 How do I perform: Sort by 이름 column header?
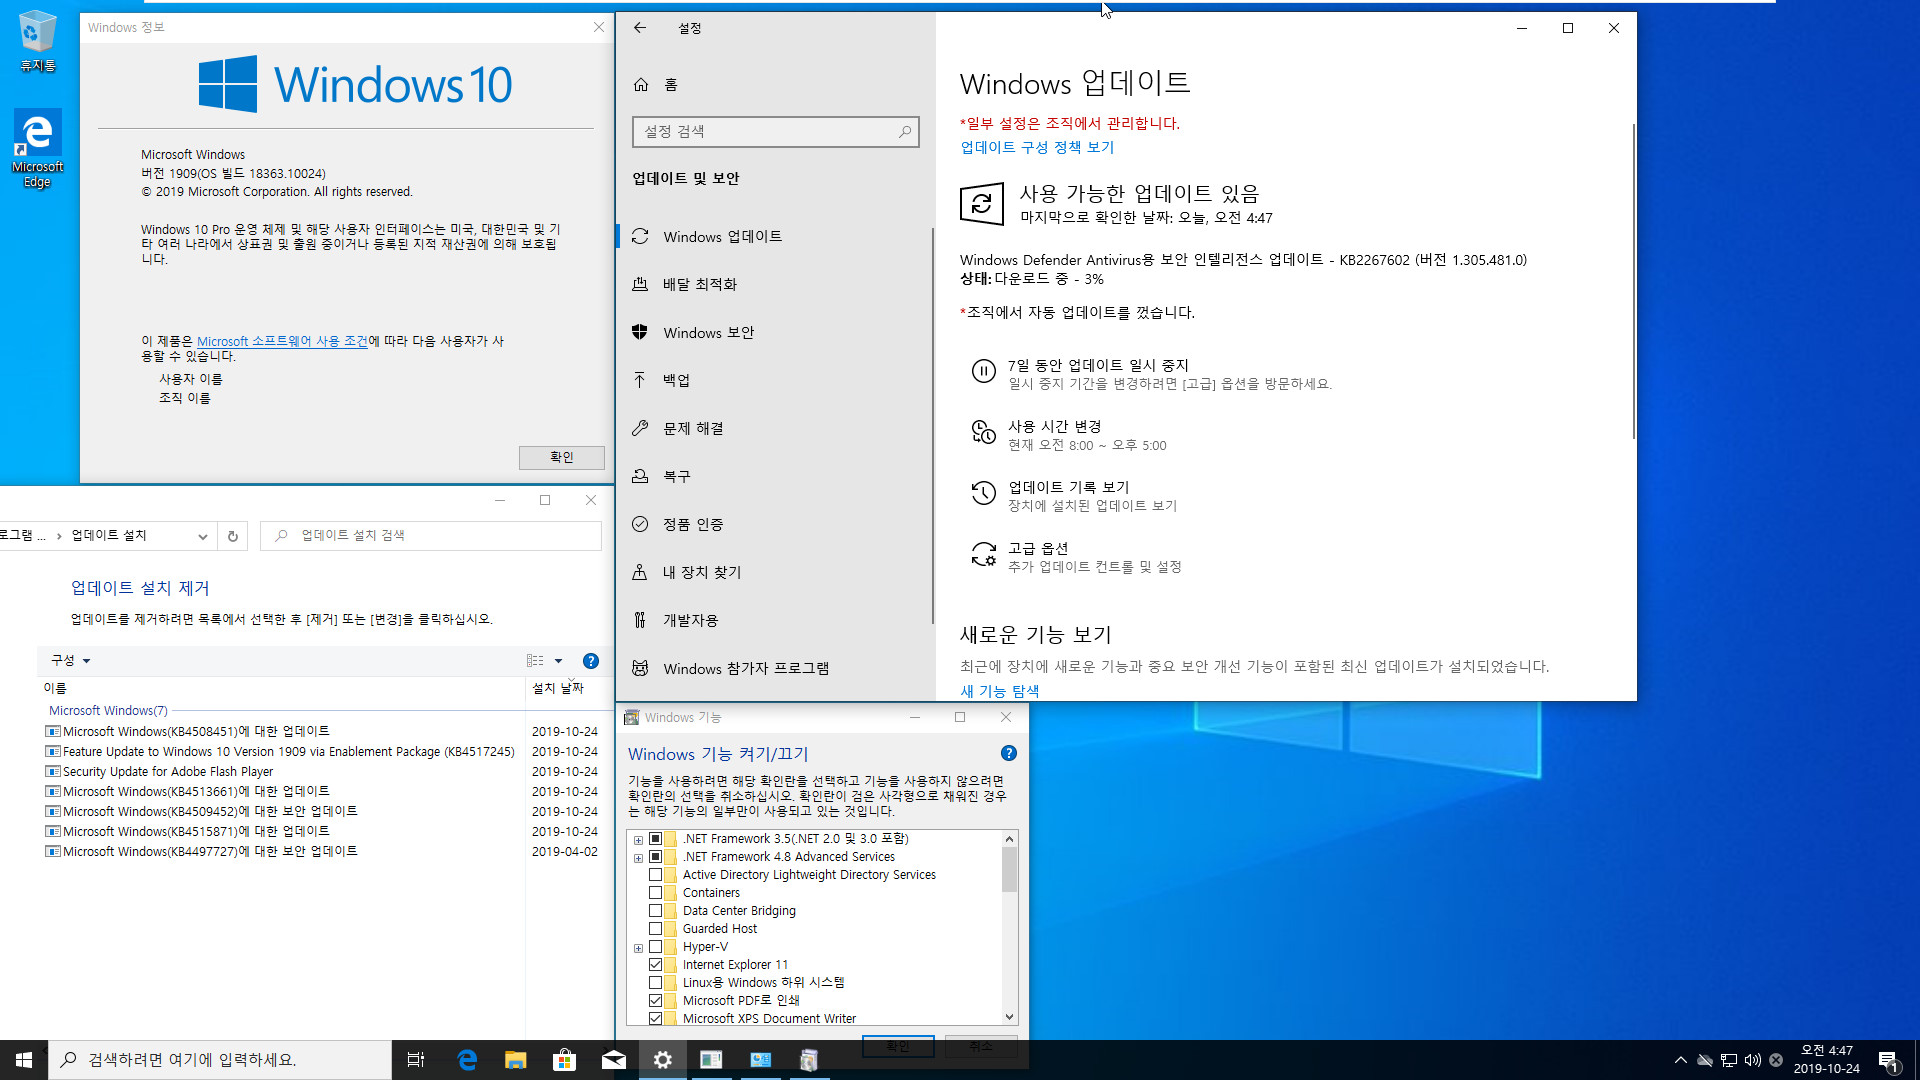(x=282, y=688)
